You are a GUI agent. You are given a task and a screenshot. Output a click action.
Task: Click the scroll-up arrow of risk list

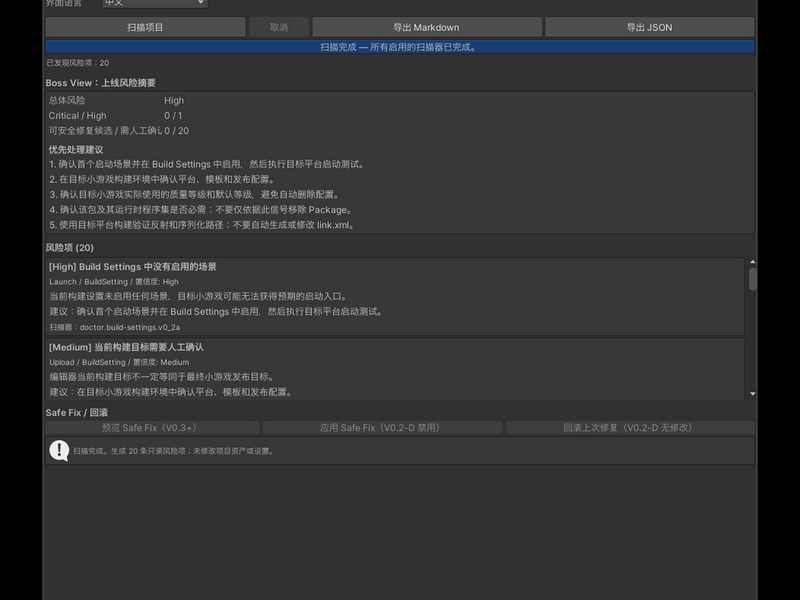pyautogui.click(x=753, y=262)
